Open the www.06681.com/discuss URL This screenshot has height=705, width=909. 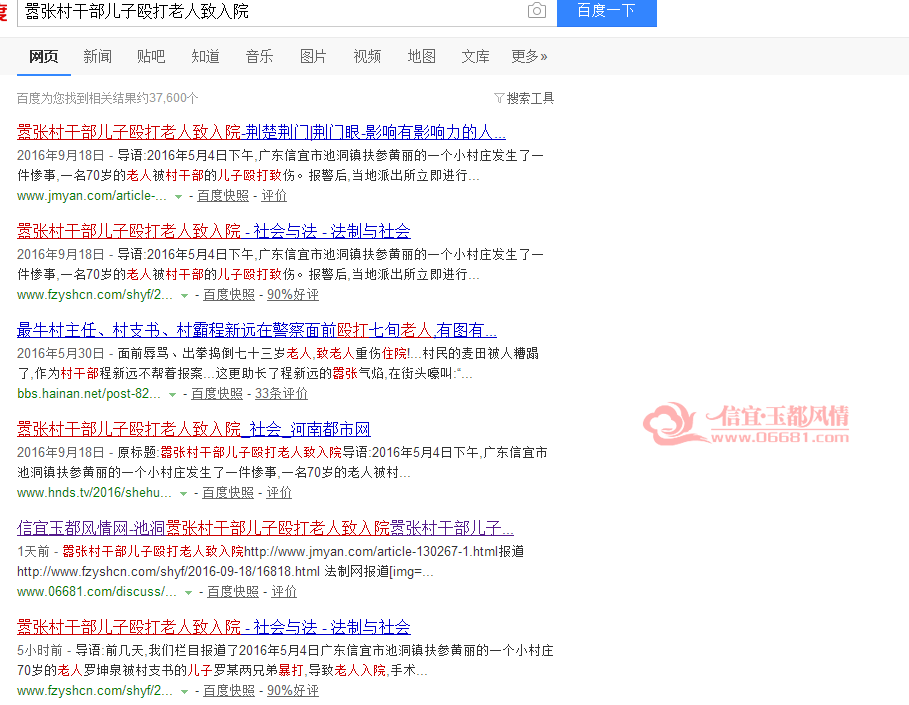(x=97, y=592)
